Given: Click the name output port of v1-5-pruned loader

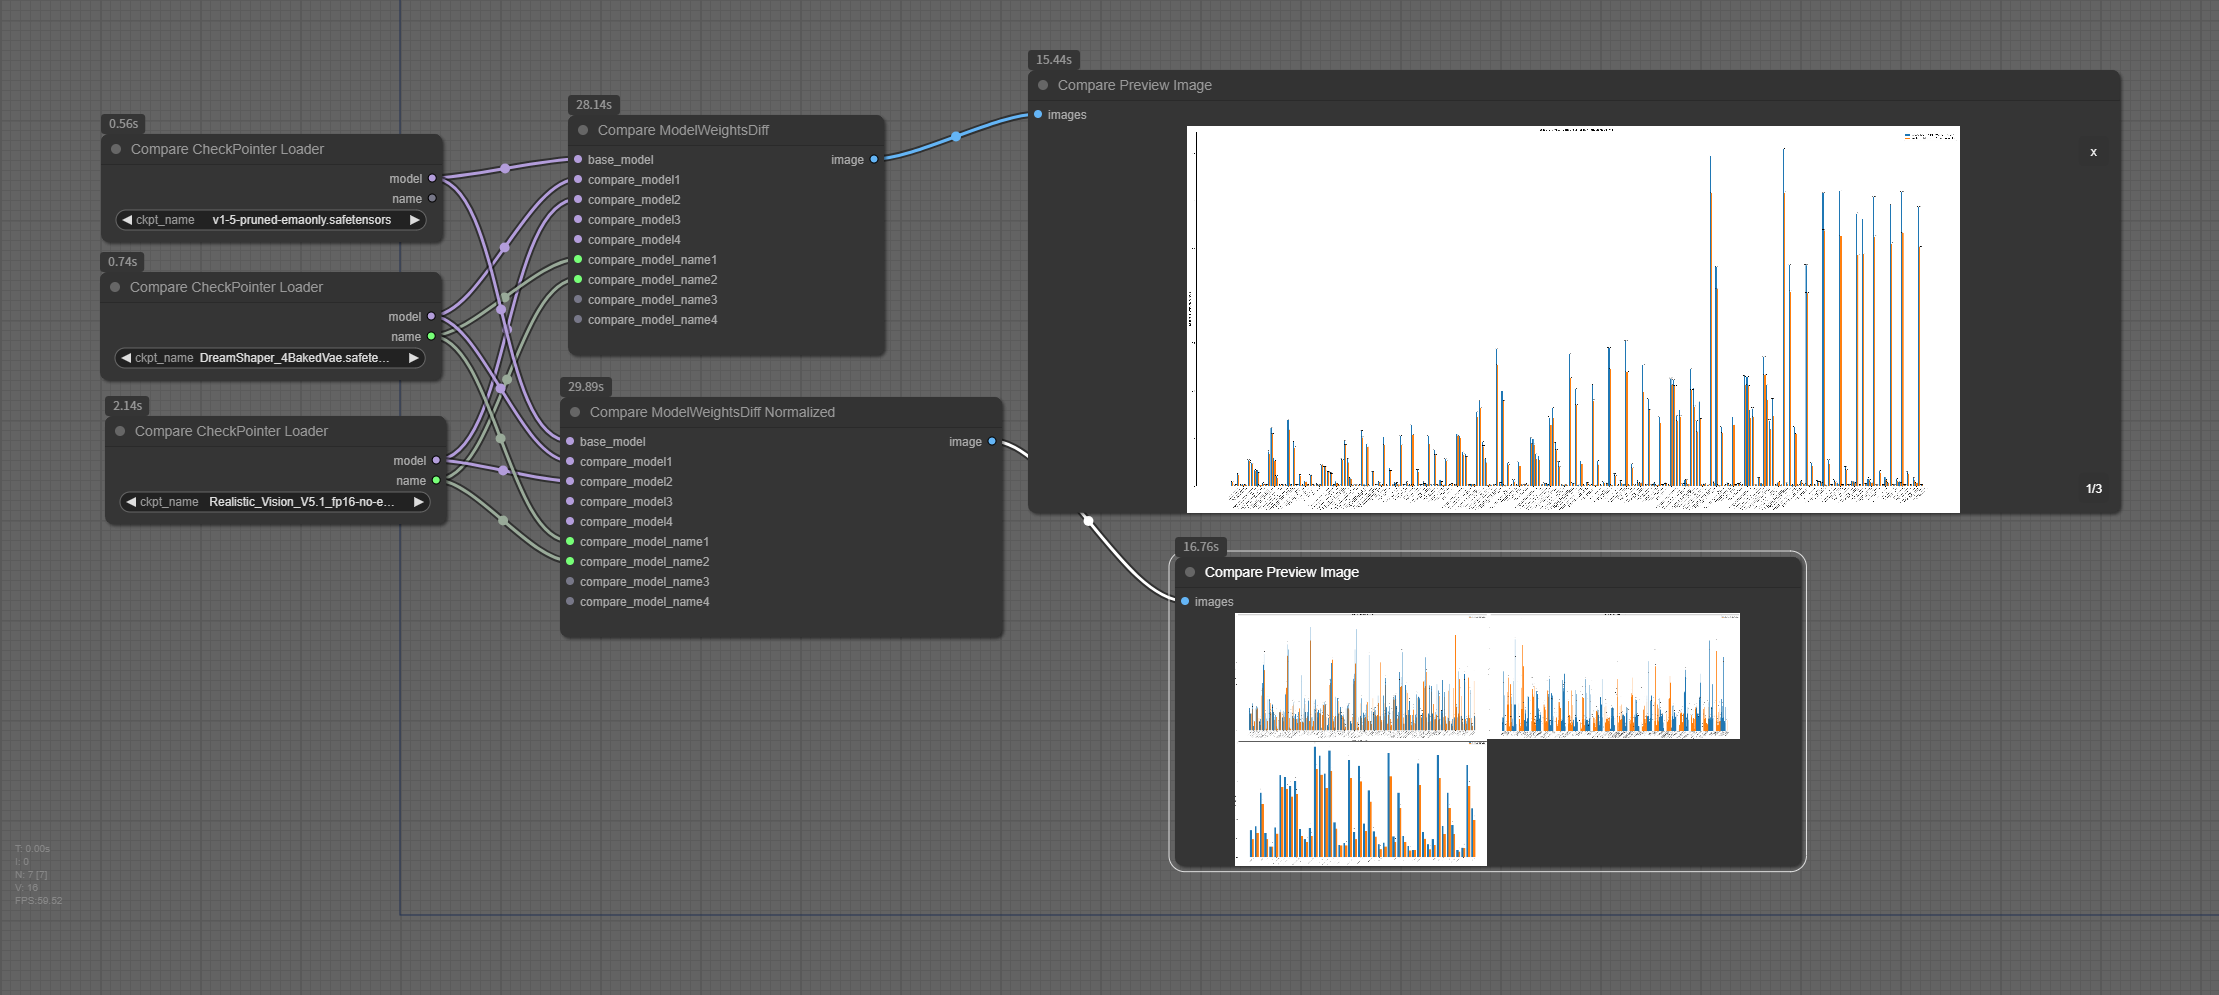Looking at the screenshot, I should 432,198.
